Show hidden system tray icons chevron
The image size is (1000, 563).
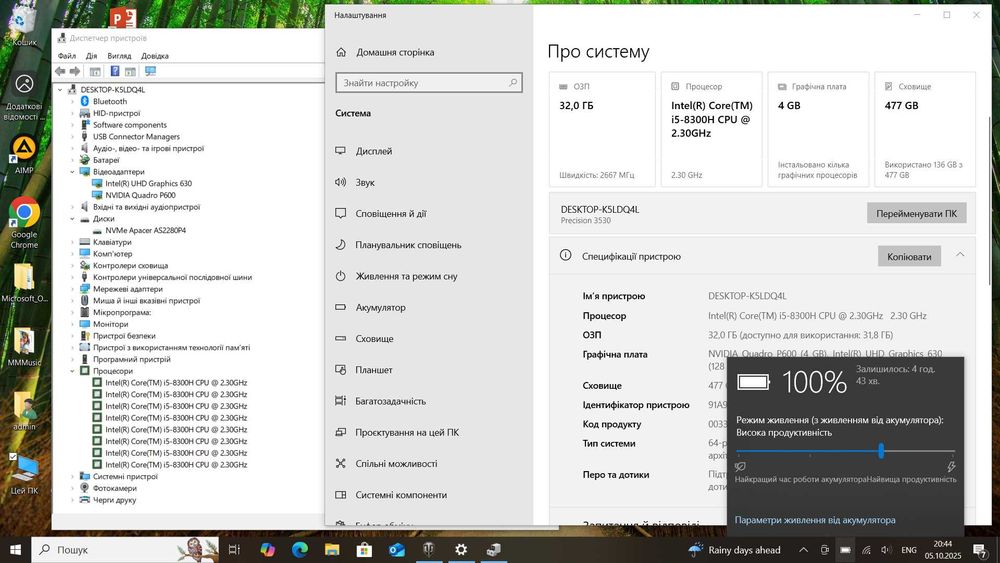pyautogui.click(x=804, y=550)
